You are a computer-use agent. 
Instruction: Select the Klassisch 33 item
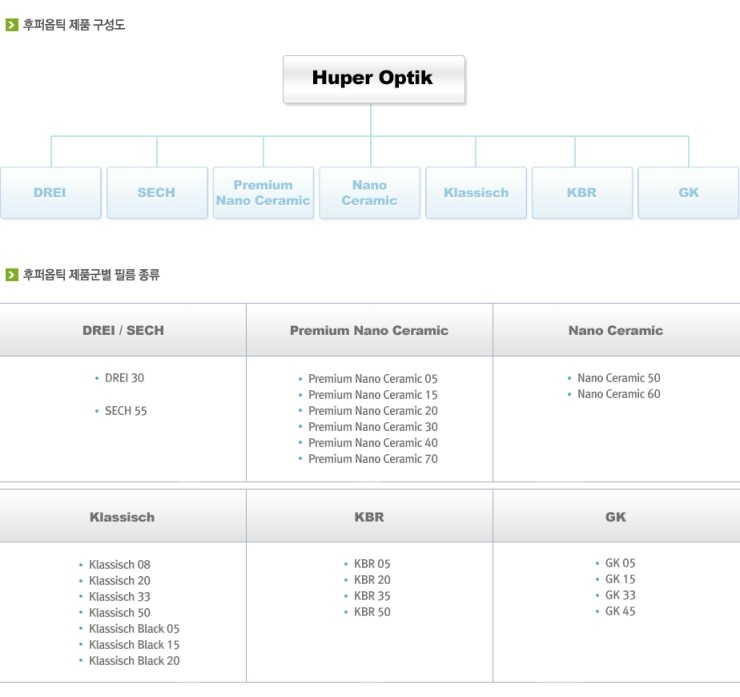tap(119, 597)
